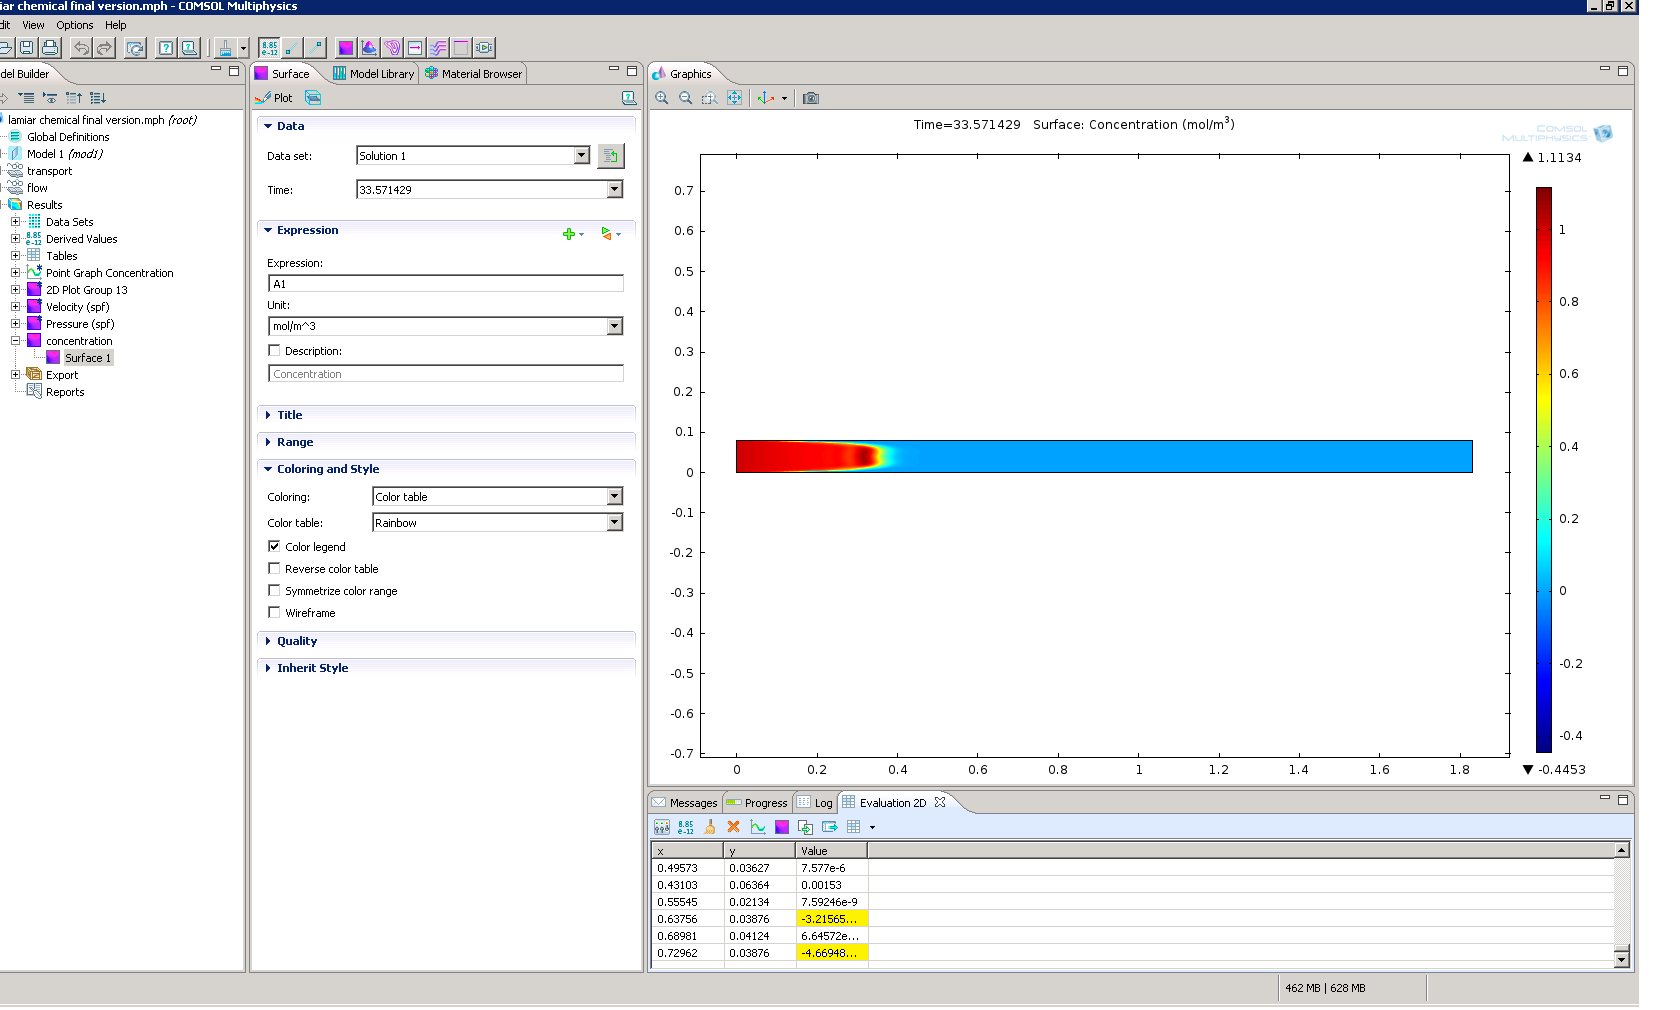Enable the Reverse color table checkbox
The width and height of the screenshot is (1680, 1010).
274,569
